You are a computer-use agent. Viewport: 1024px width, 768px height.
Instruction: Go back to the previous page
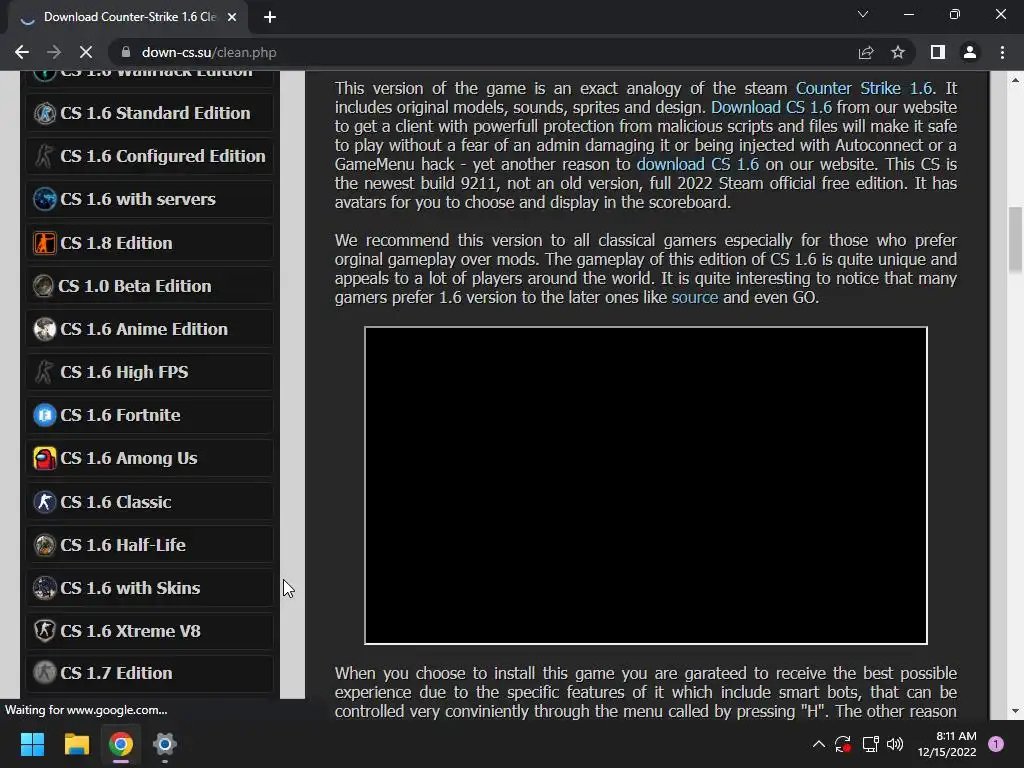(x=22, y=52)
